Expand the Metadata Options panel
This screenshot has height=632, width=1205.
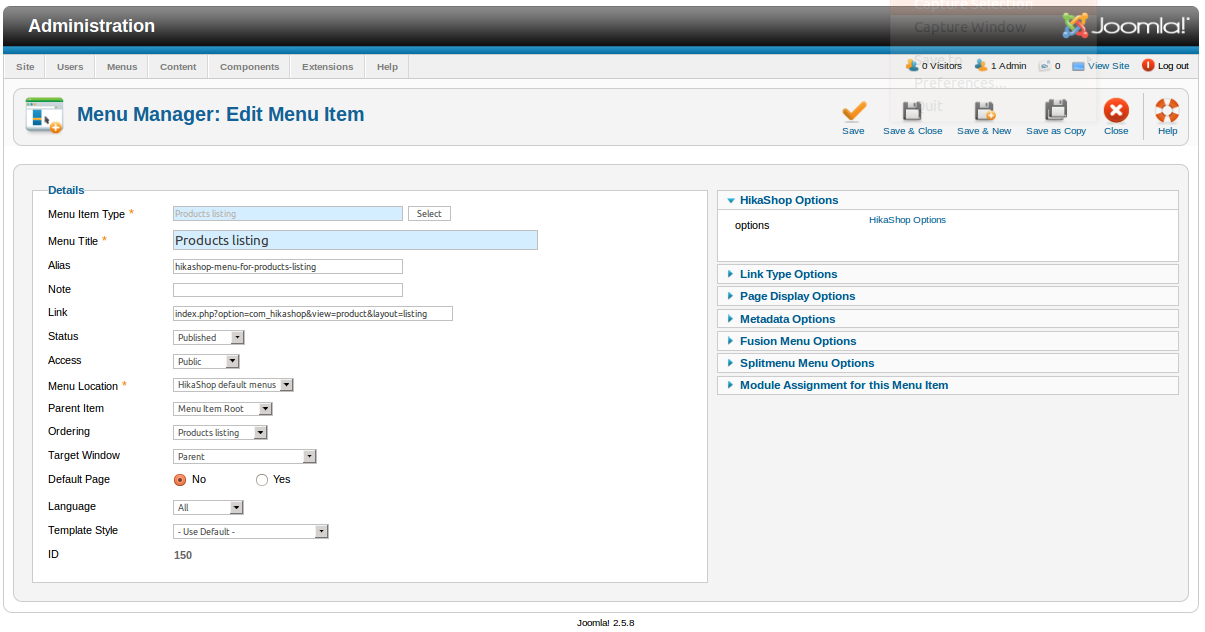coord(787,319)
